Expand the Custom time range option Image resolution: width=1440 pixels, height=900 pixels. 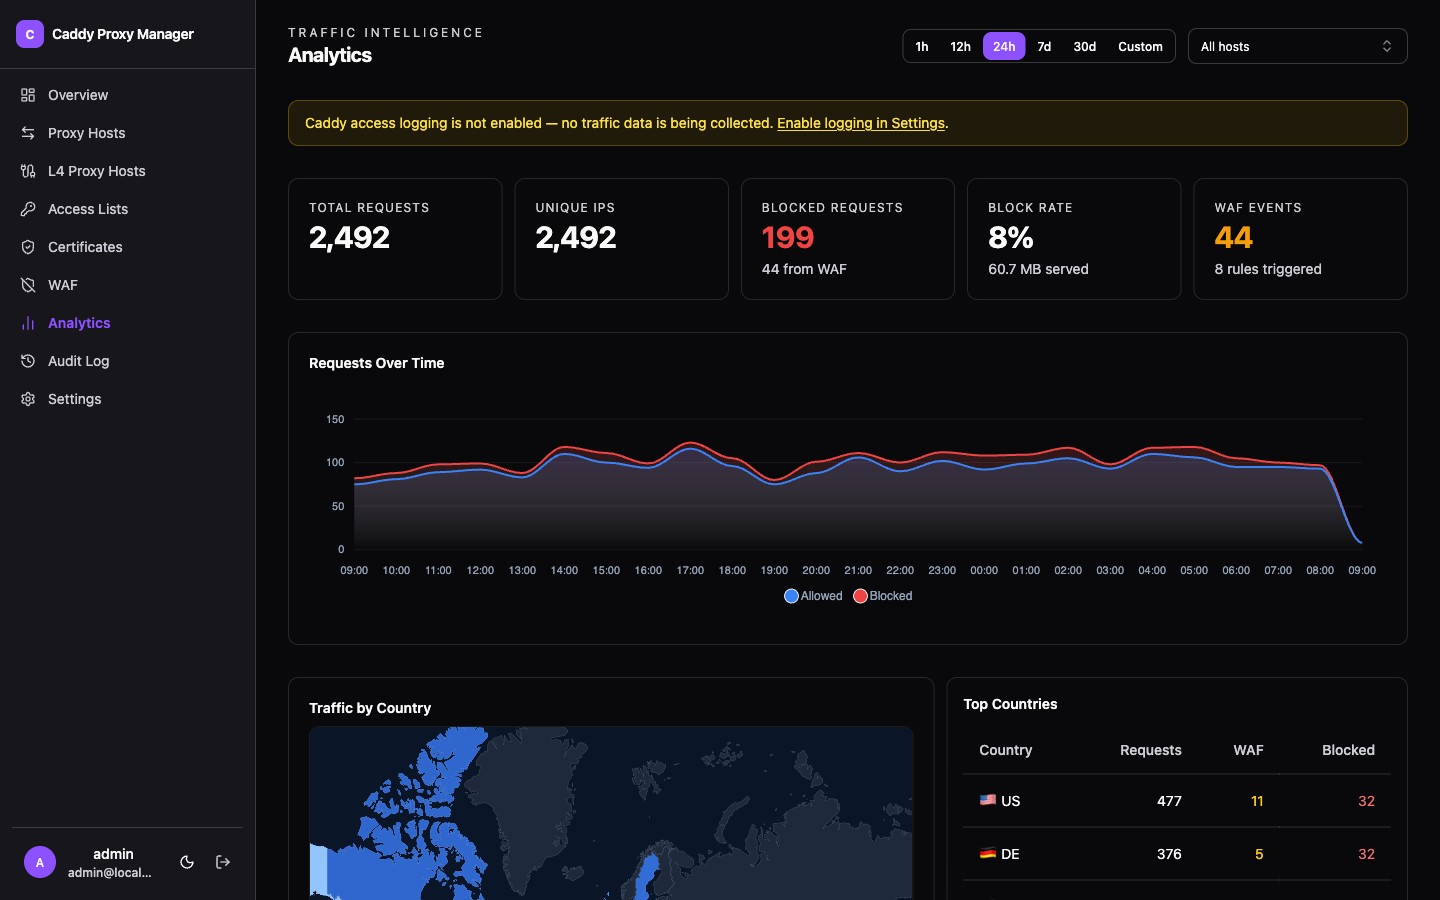tap(1140, 45)
